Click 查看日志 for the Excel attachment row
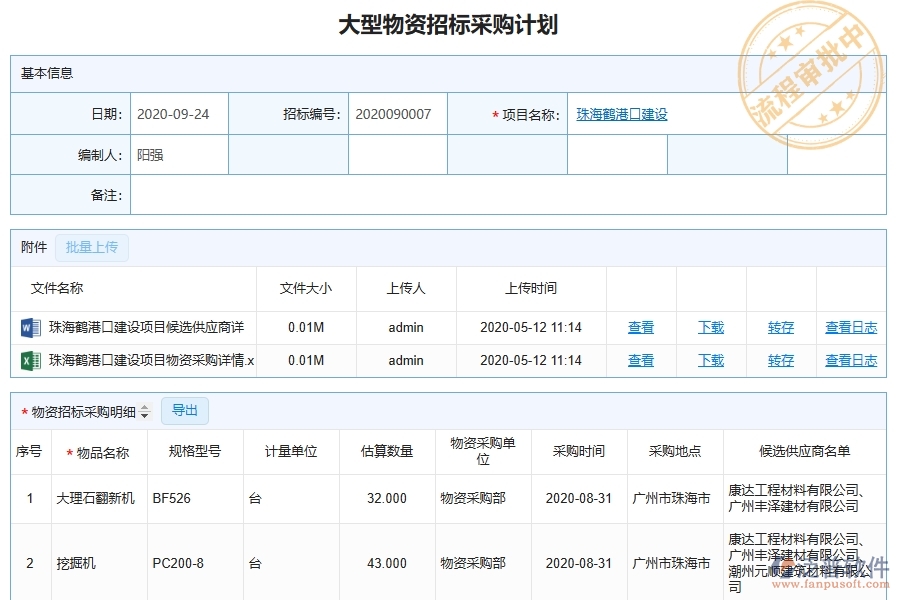 851,360
